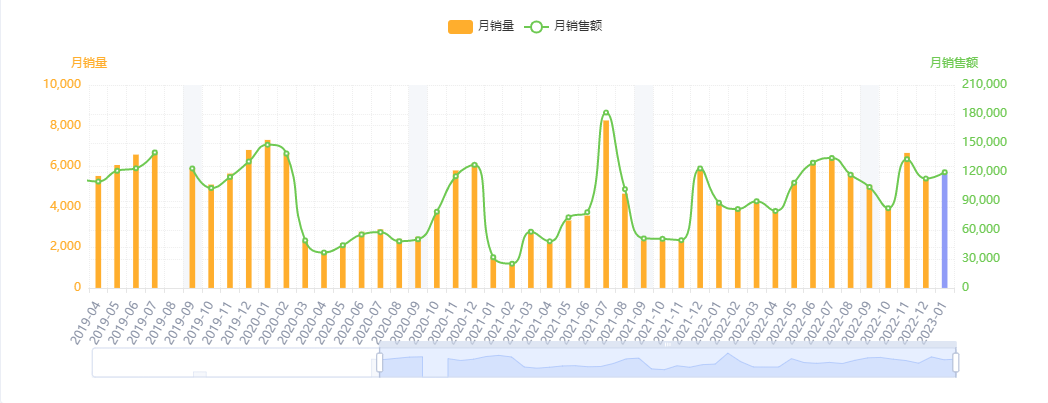Click the orange bar for 2020-04
This screenshot has height=403, width=1048.
(x=324, y=270)
